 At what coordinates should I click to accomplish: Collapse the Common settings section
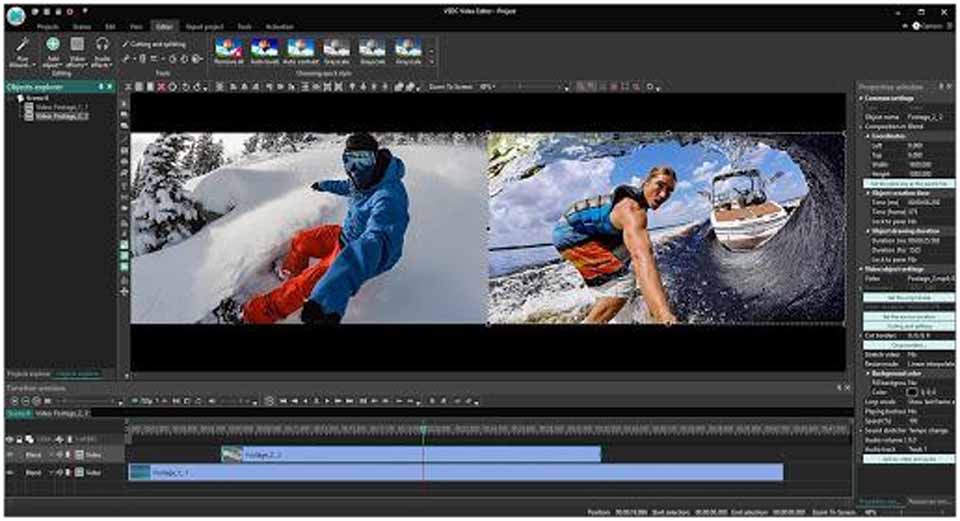click(x=862, y=98)
